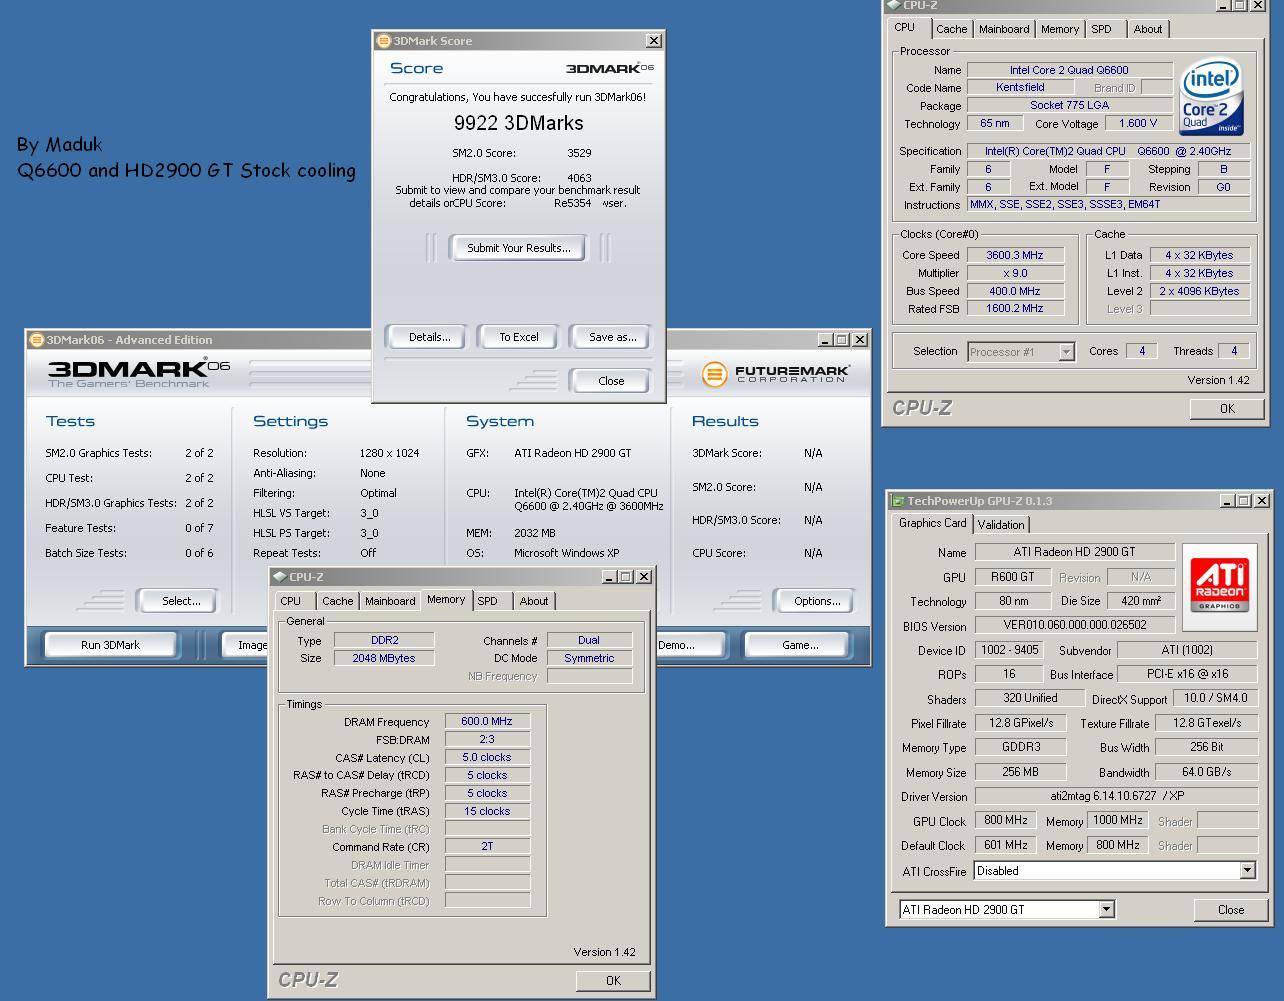
Task: Click the 3DMark06 logo in Score window
Action: click(610, 69)
